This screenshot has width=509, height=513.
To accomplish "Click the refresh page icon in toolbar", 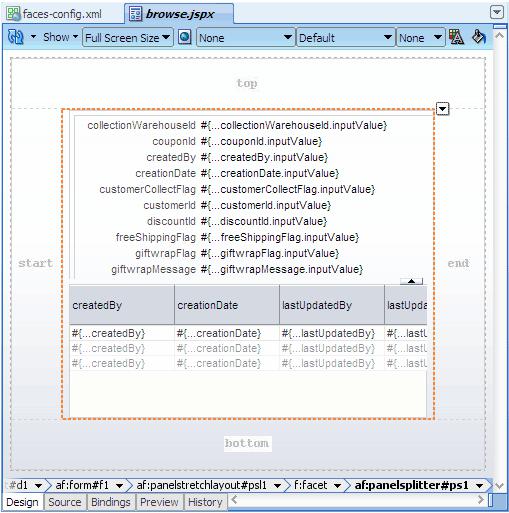I will click(x=15, y=37).
